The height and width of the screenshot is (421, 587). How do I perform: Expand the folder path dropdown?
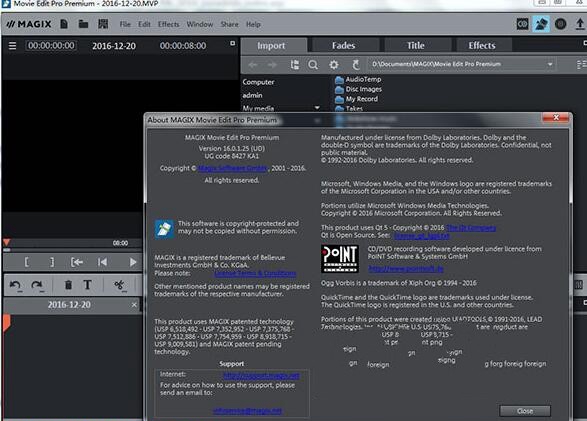pyautogui.click(x=550, y=64)
